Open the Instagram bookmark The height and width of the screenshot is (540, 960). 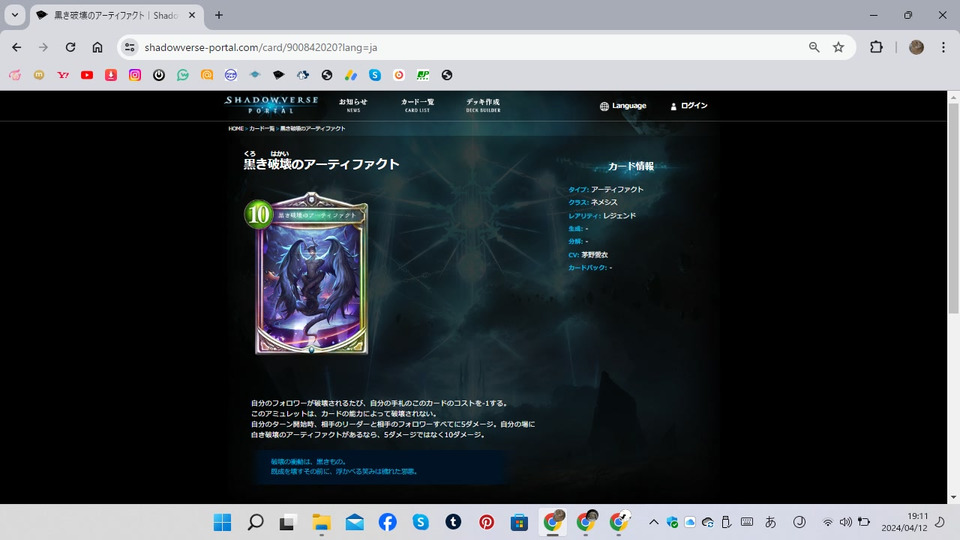(135, 75)
